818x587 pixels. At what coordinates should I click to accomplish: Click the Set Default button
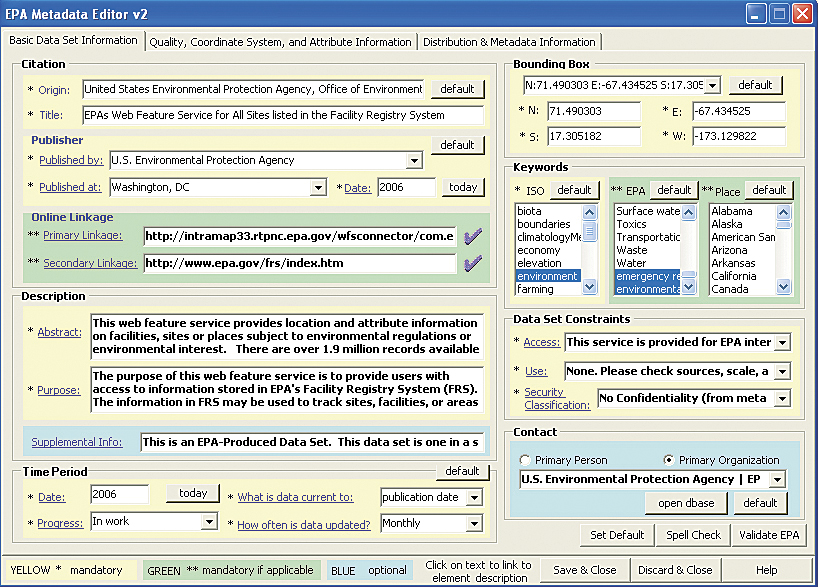617,535
